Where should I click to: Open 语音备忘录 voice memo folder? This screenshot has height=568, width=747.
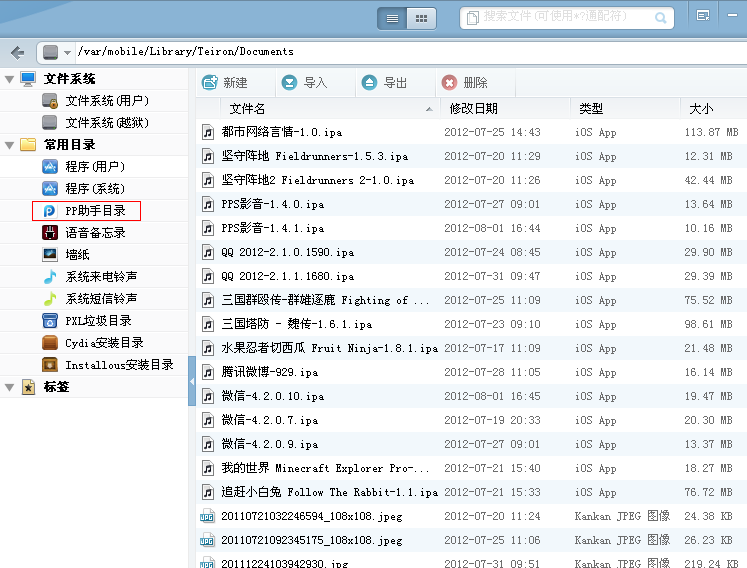click(x=95, y=233)
